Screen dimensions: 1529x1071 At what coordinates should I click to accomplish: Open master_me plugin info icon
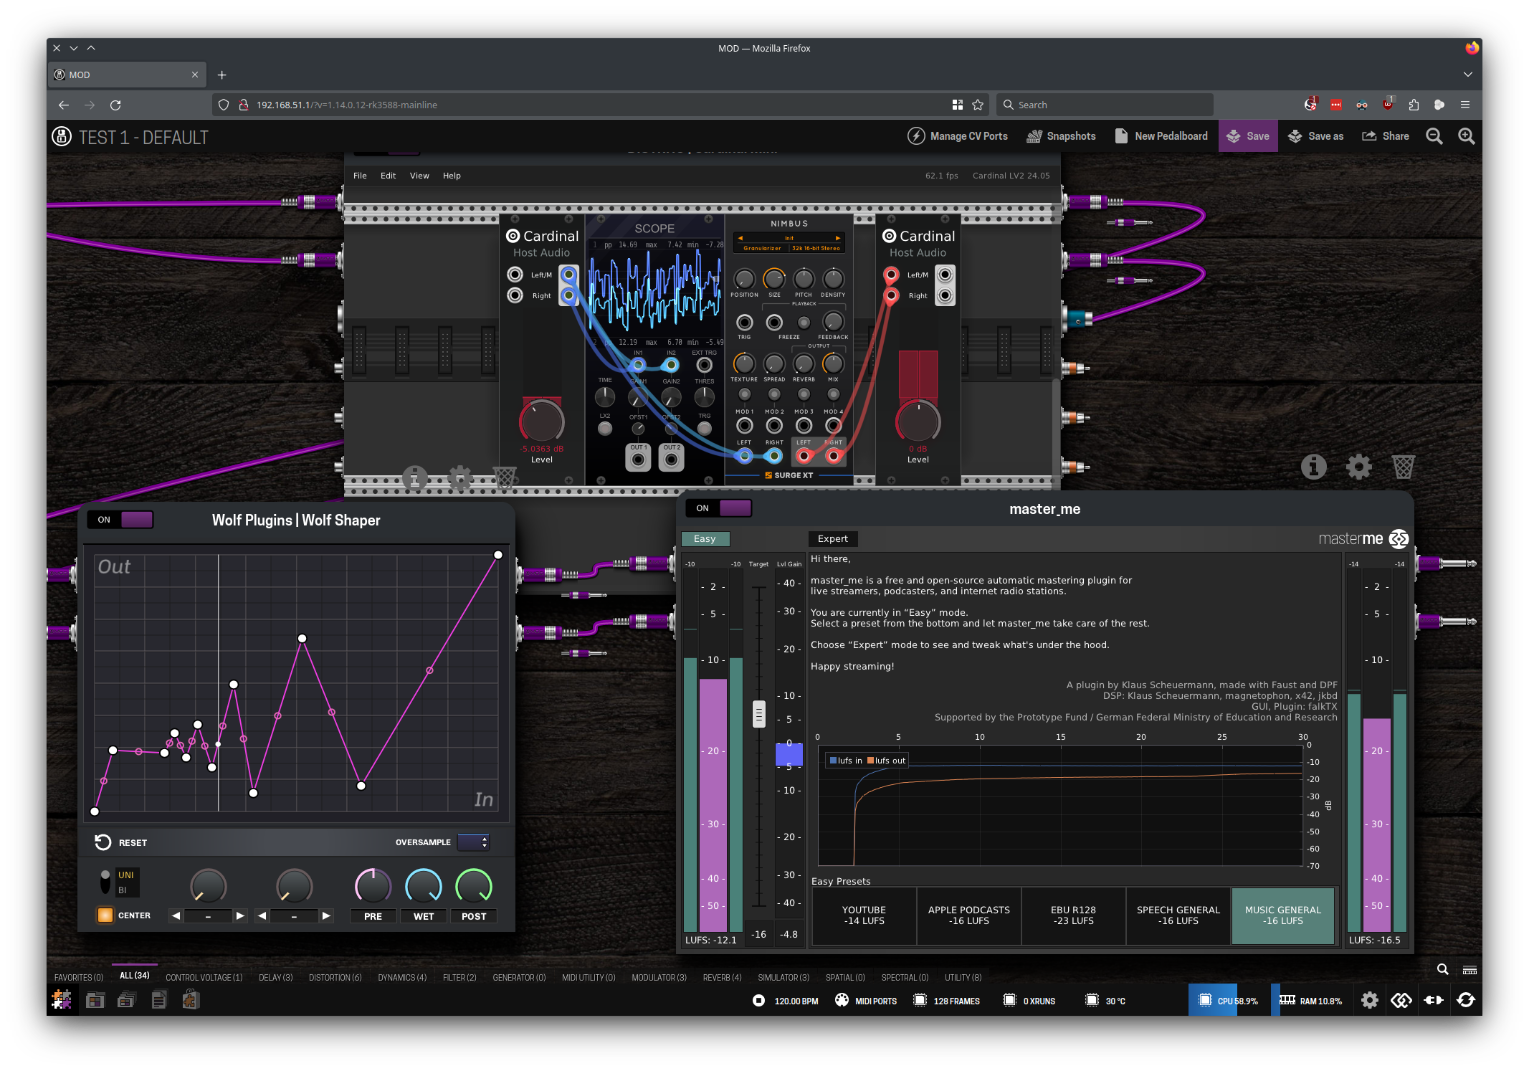(x=1314, y=466)
